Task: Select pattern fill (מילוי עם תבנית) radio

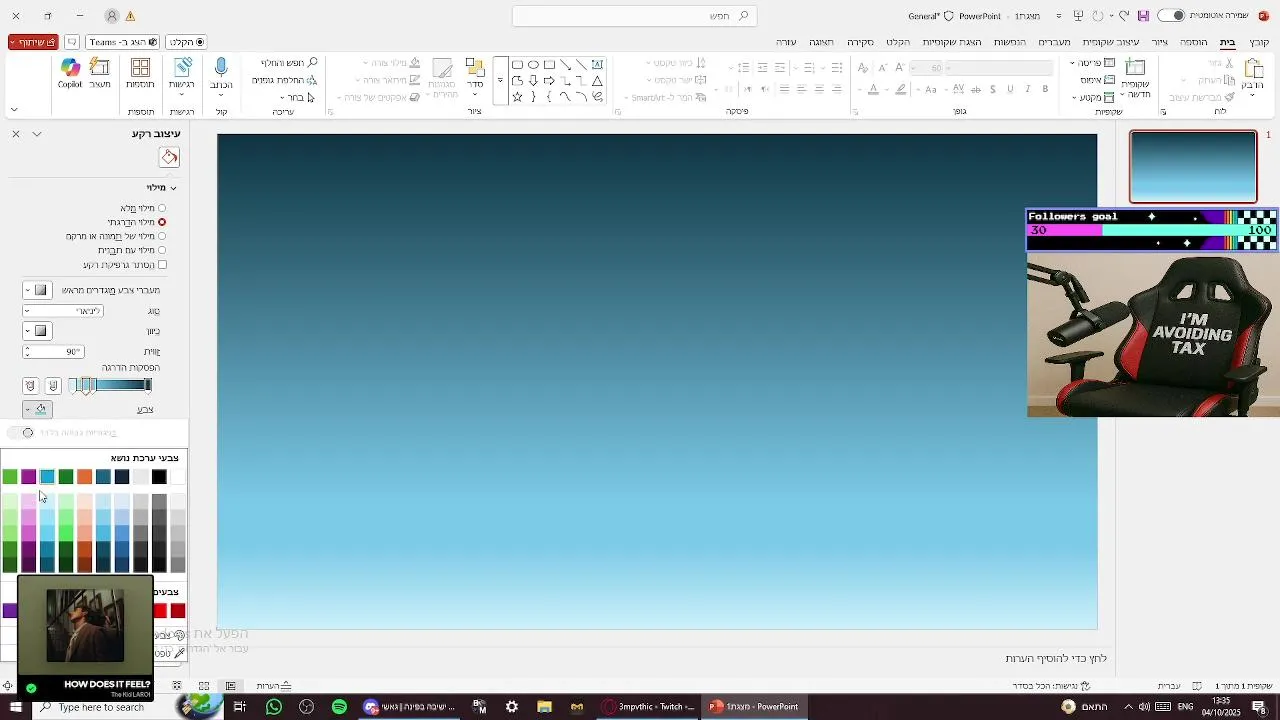Action: [161, 250]
